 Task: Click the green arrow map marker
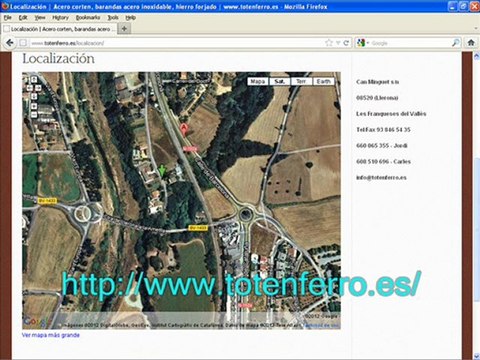[162, 170]
